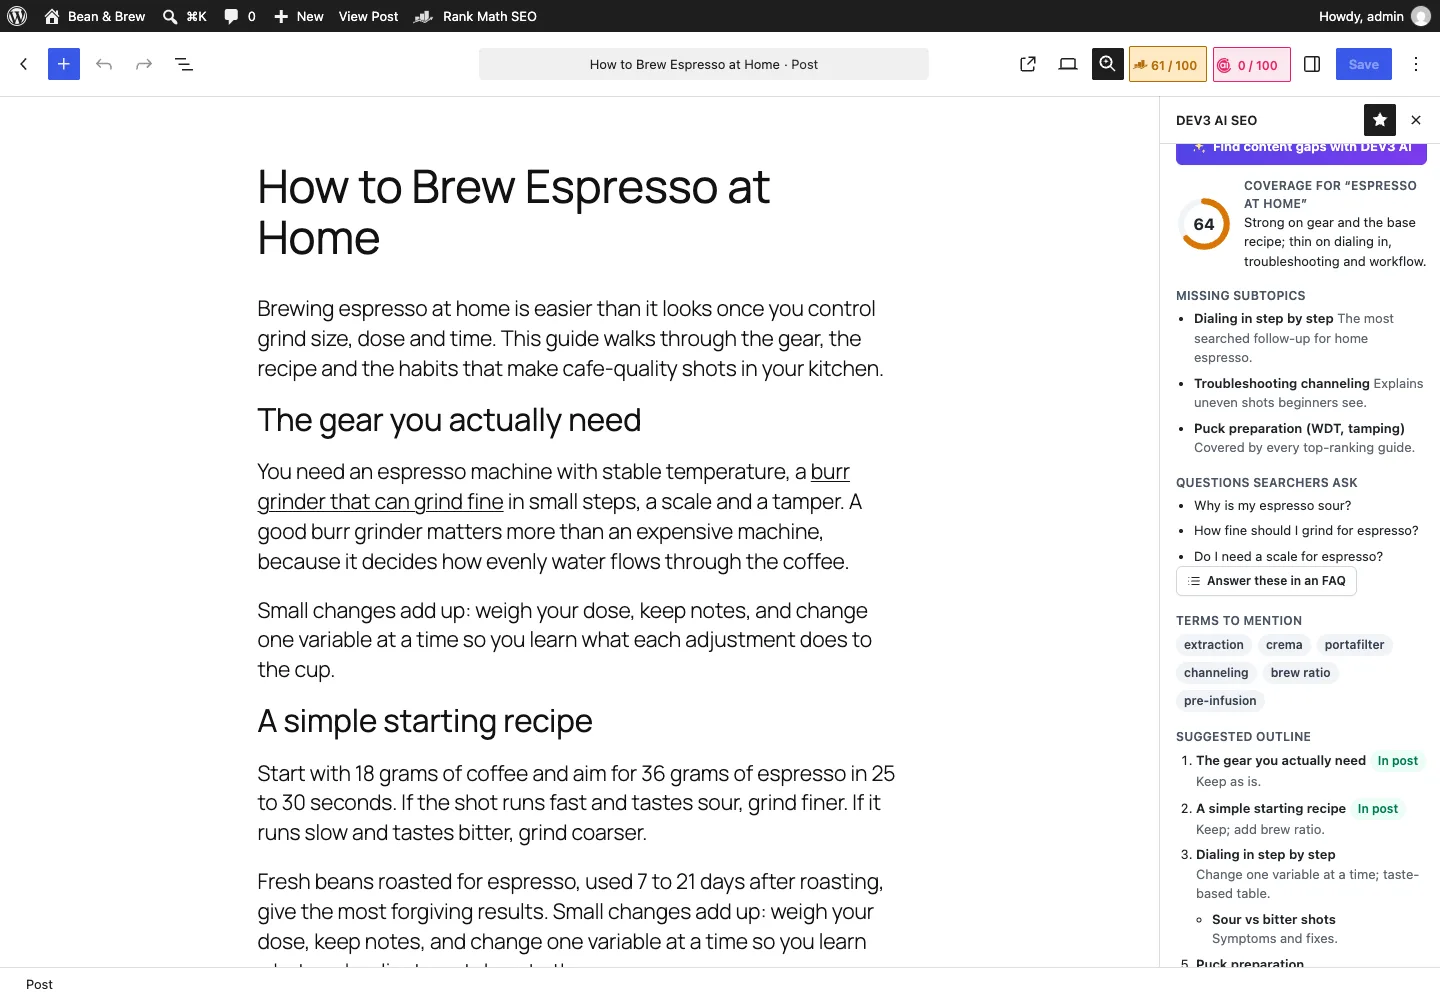View post in new tab icon
Image resolution: width=1440 pixels, height=1000 pixels.
pos(1028,64)
